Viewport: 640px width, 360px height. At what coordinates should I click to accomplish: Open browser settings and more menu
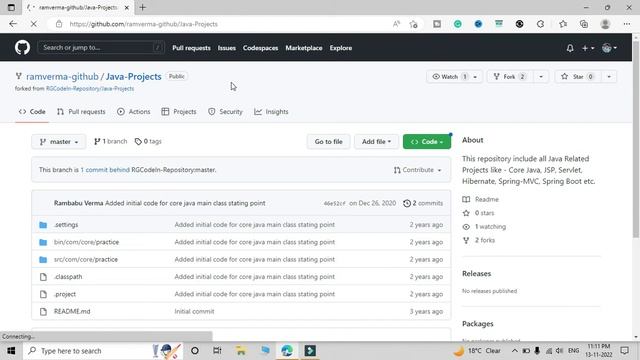tap(627, 24)
